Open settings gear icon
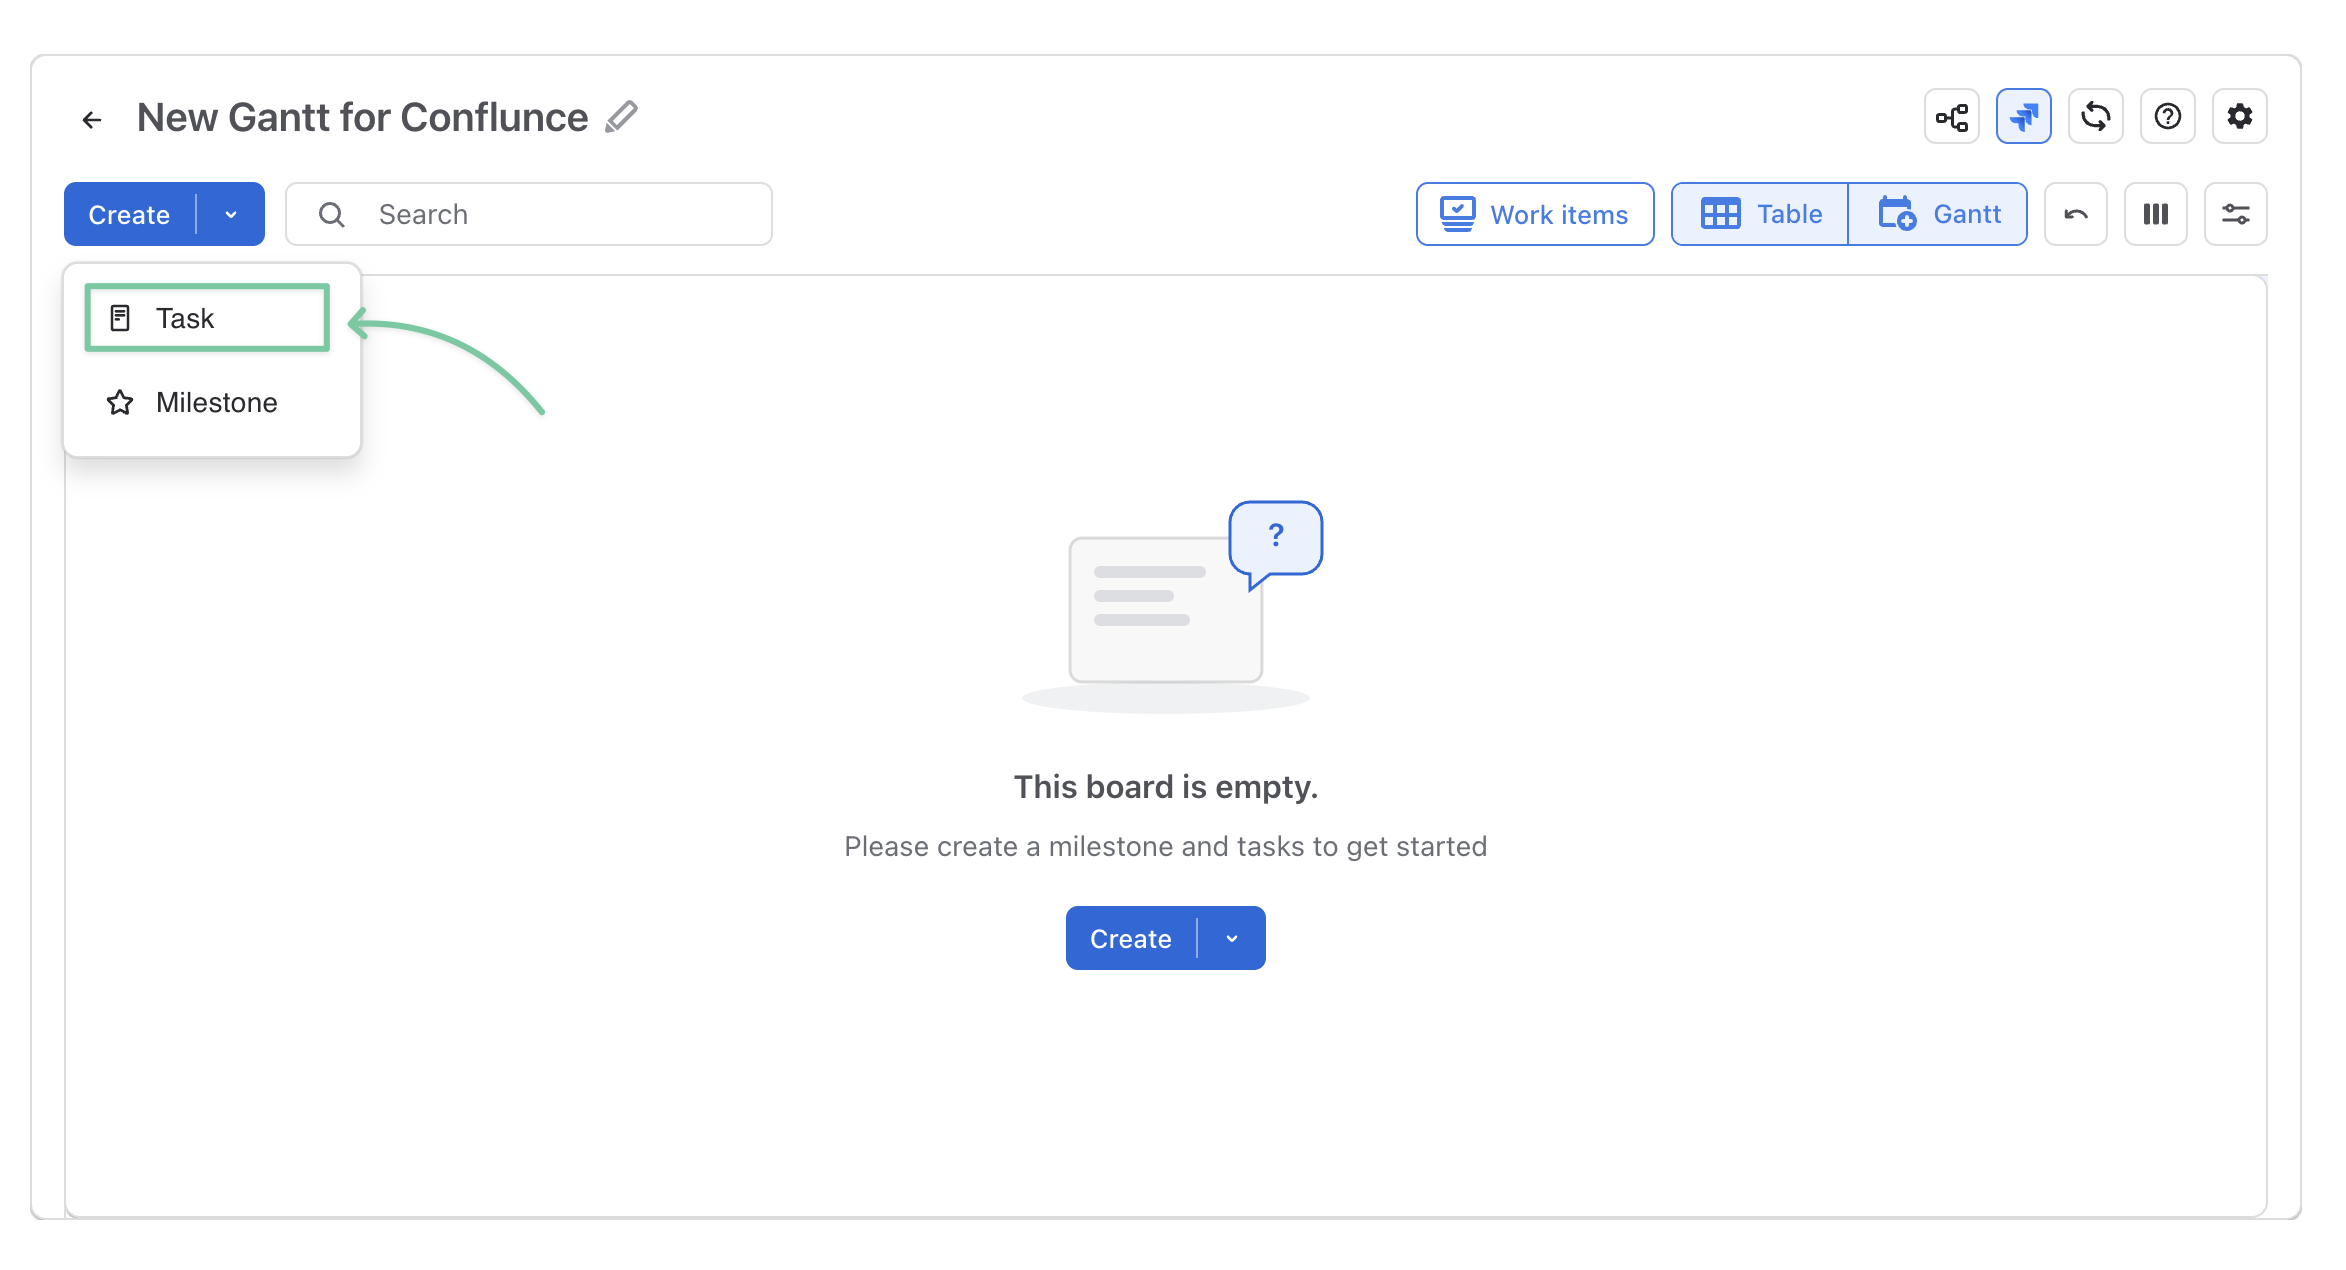 pos(2239,117)
